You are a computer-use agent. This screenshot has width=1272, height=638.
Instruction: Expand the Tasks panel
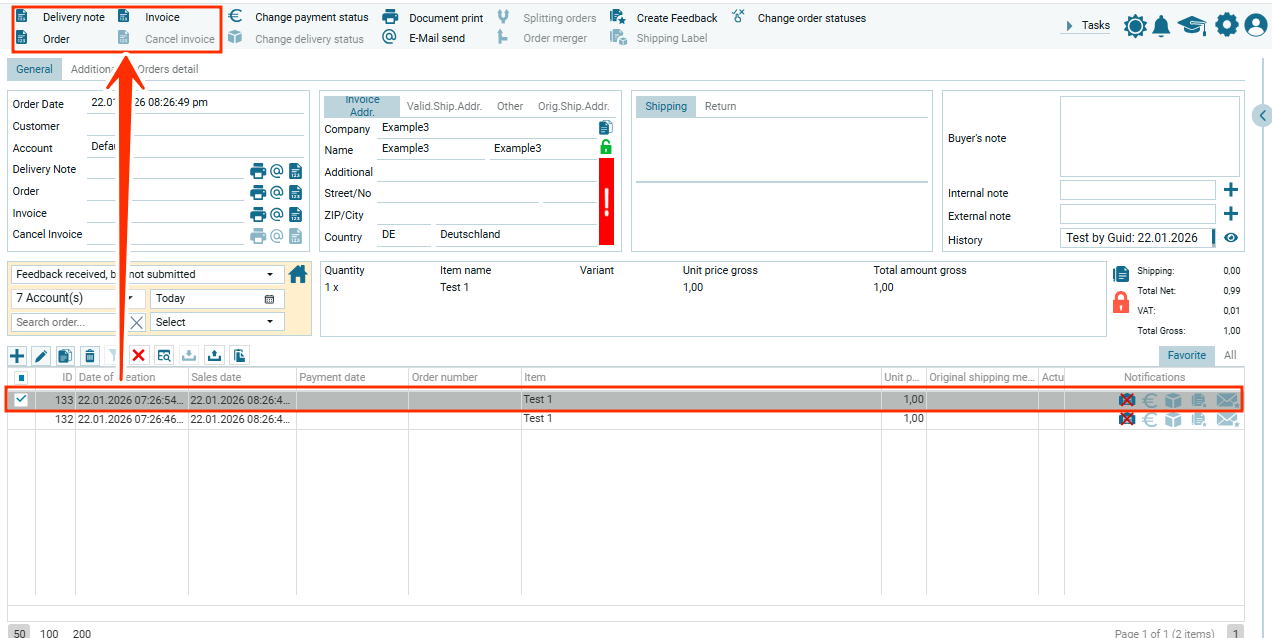(x=1086, y=25)
